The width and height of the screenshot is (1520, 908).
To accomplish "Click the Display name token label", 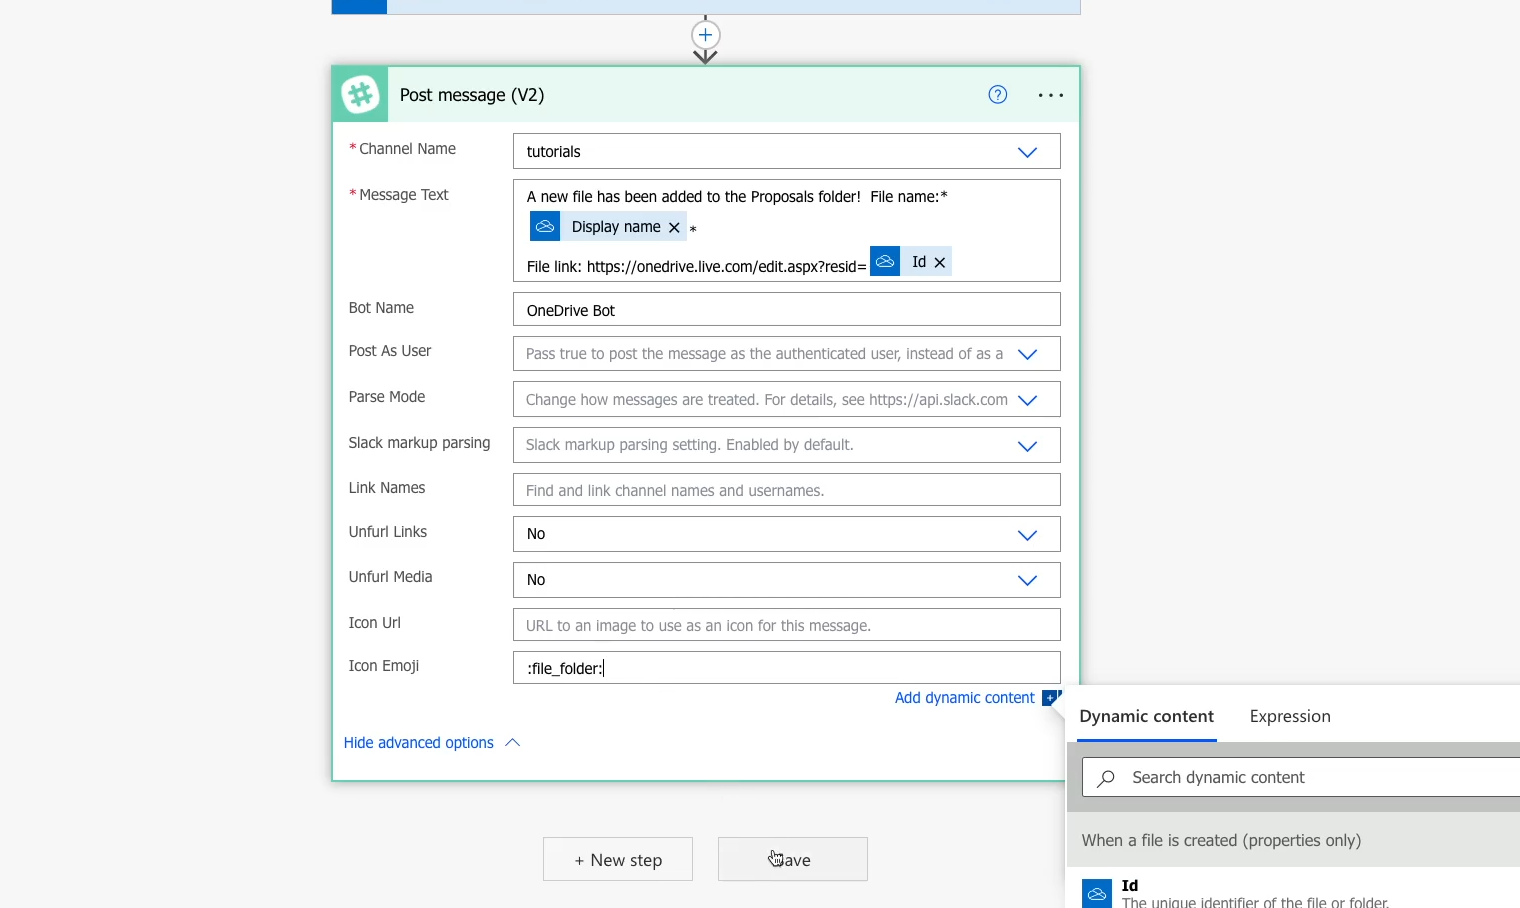I will [616, 227].
